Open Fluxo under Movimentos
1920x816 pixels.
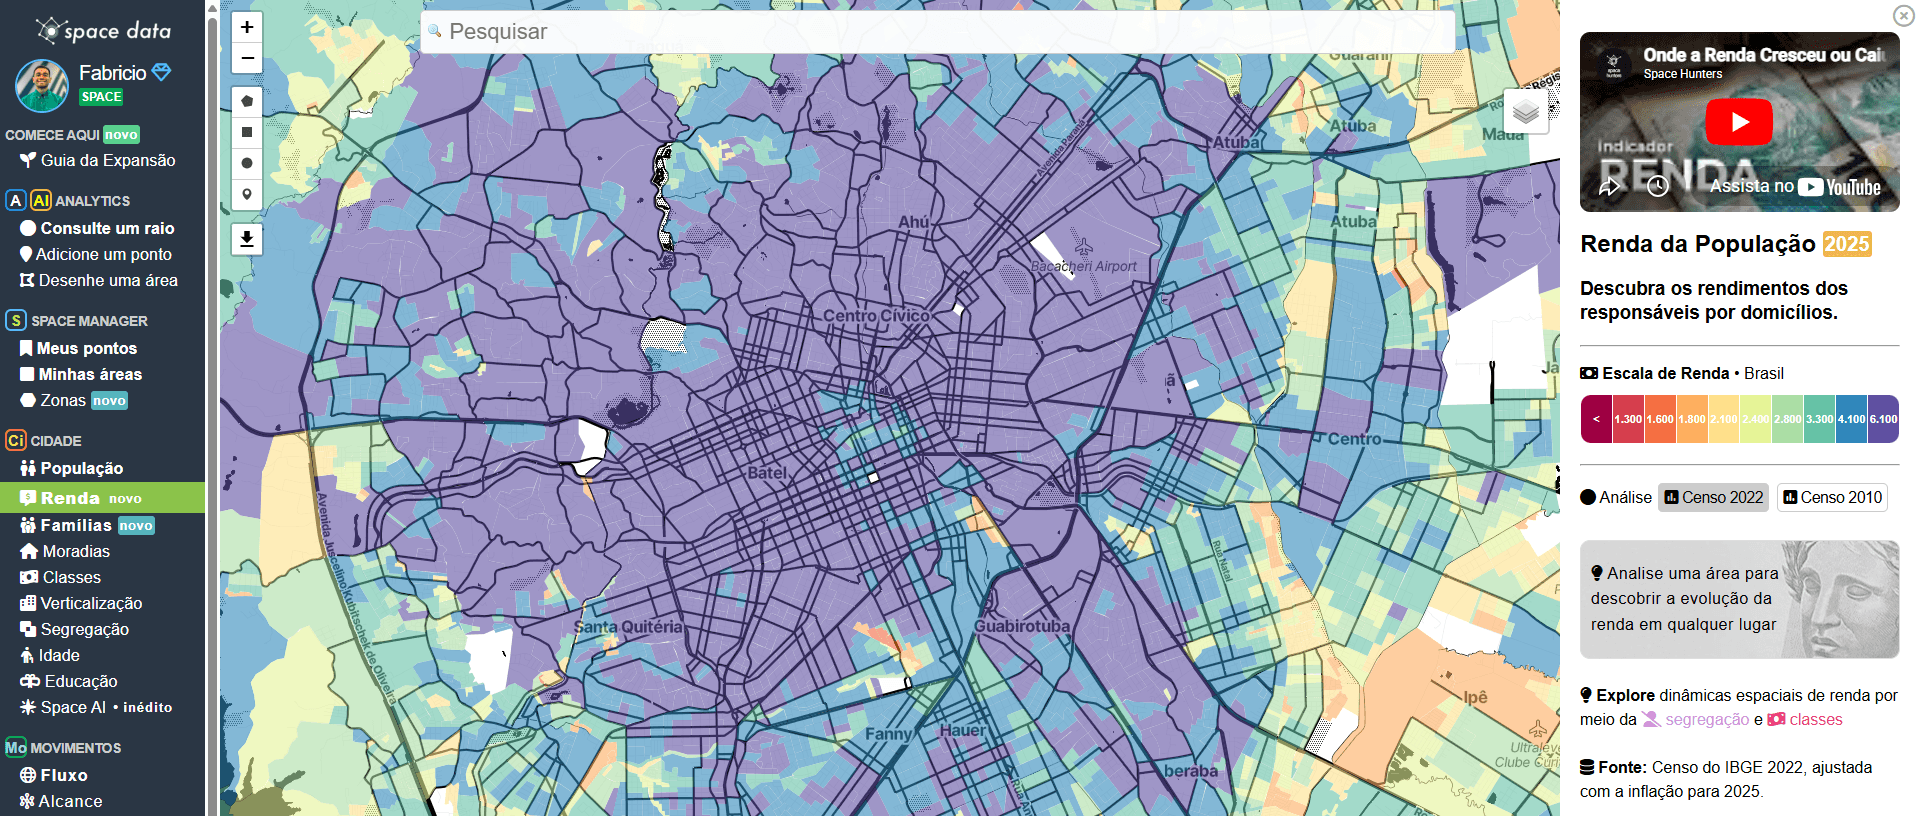click(53, 775)
